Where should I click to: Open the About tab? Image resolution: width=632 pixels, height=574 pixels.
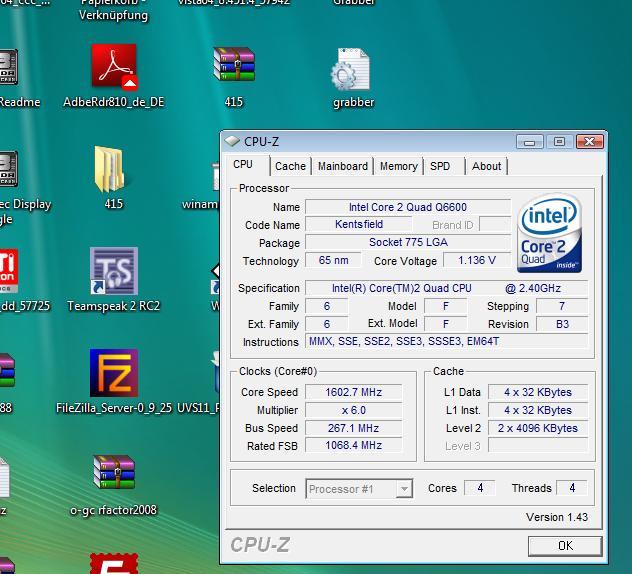tap(487, 166)
